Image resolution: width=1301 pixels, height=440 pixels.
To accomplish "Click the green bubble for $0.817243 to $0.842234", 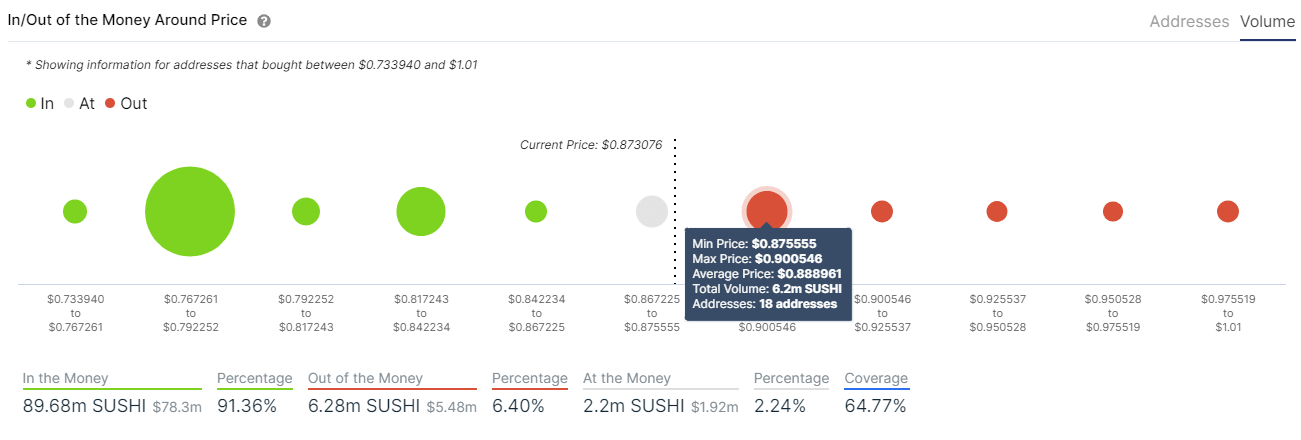I will (x=421, y=212).
